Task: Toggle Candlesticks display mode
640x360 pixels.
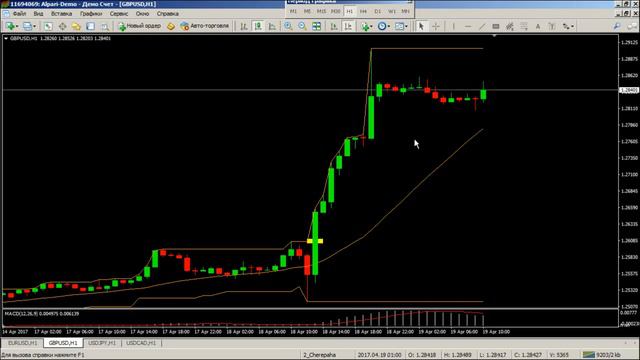Action: tap(258, 26)
